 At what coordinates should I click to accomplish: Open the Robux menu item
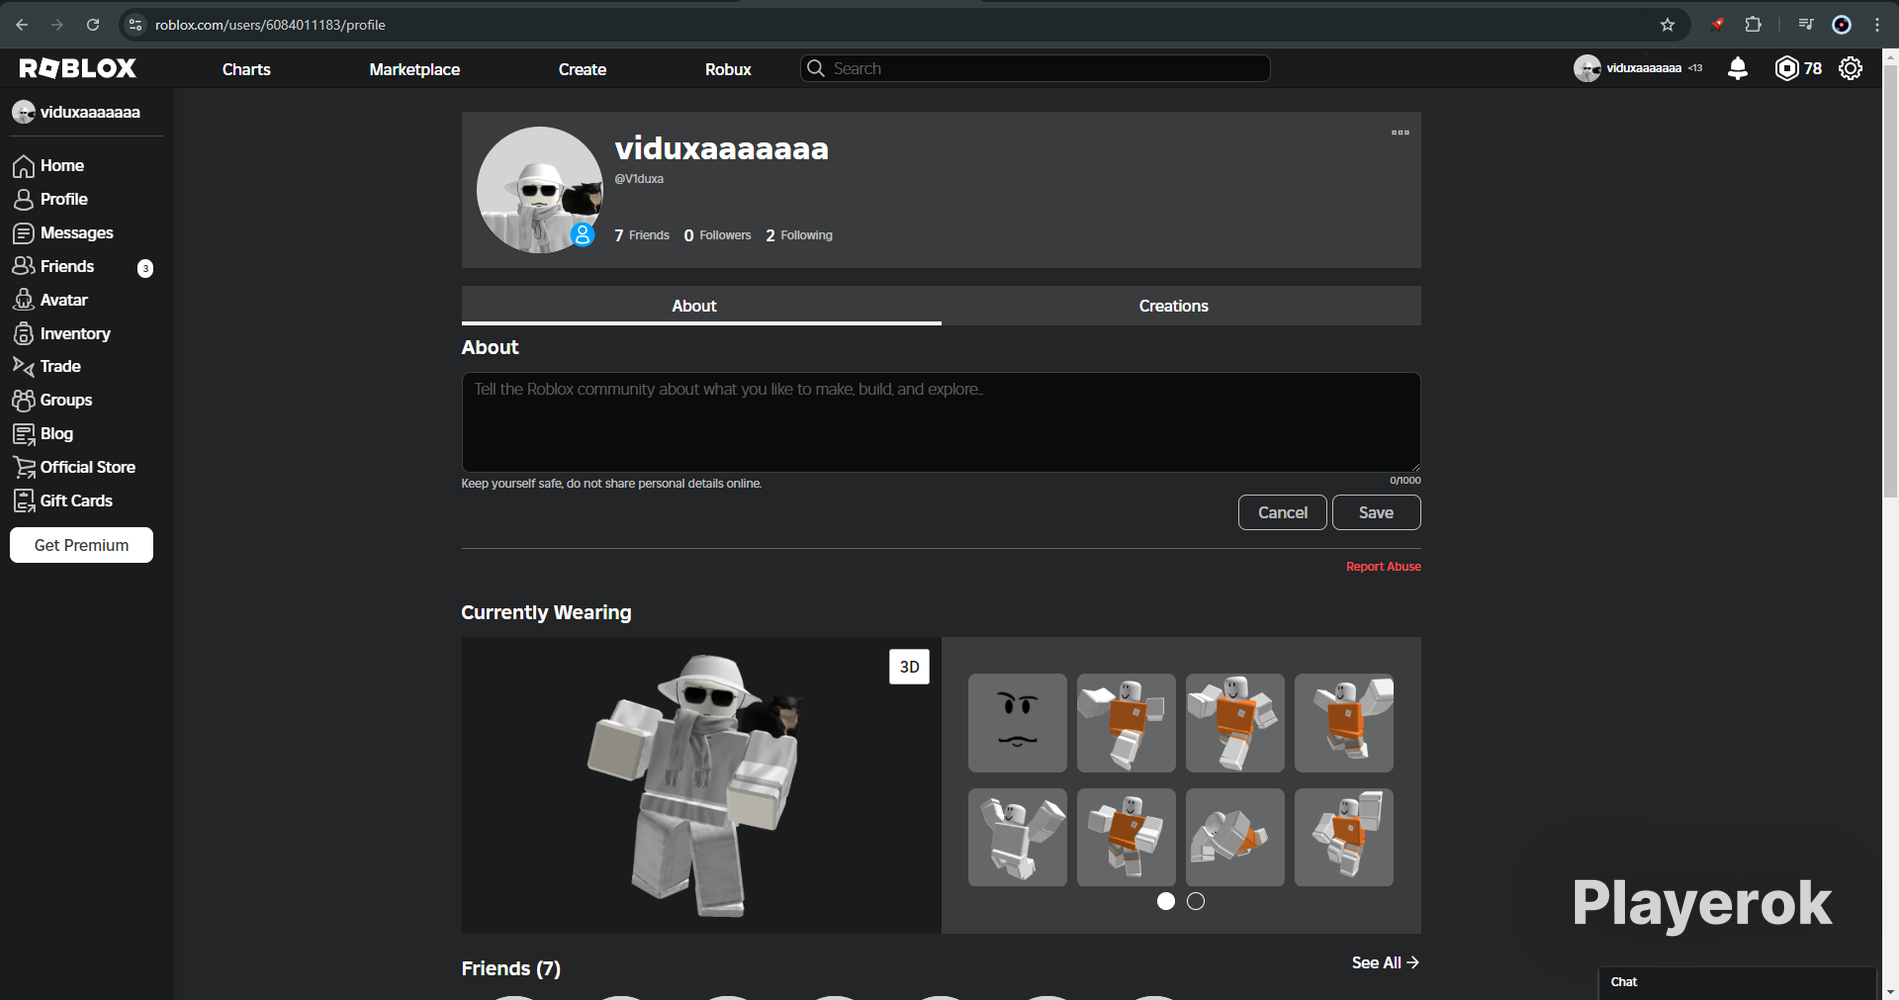(728, 69)
